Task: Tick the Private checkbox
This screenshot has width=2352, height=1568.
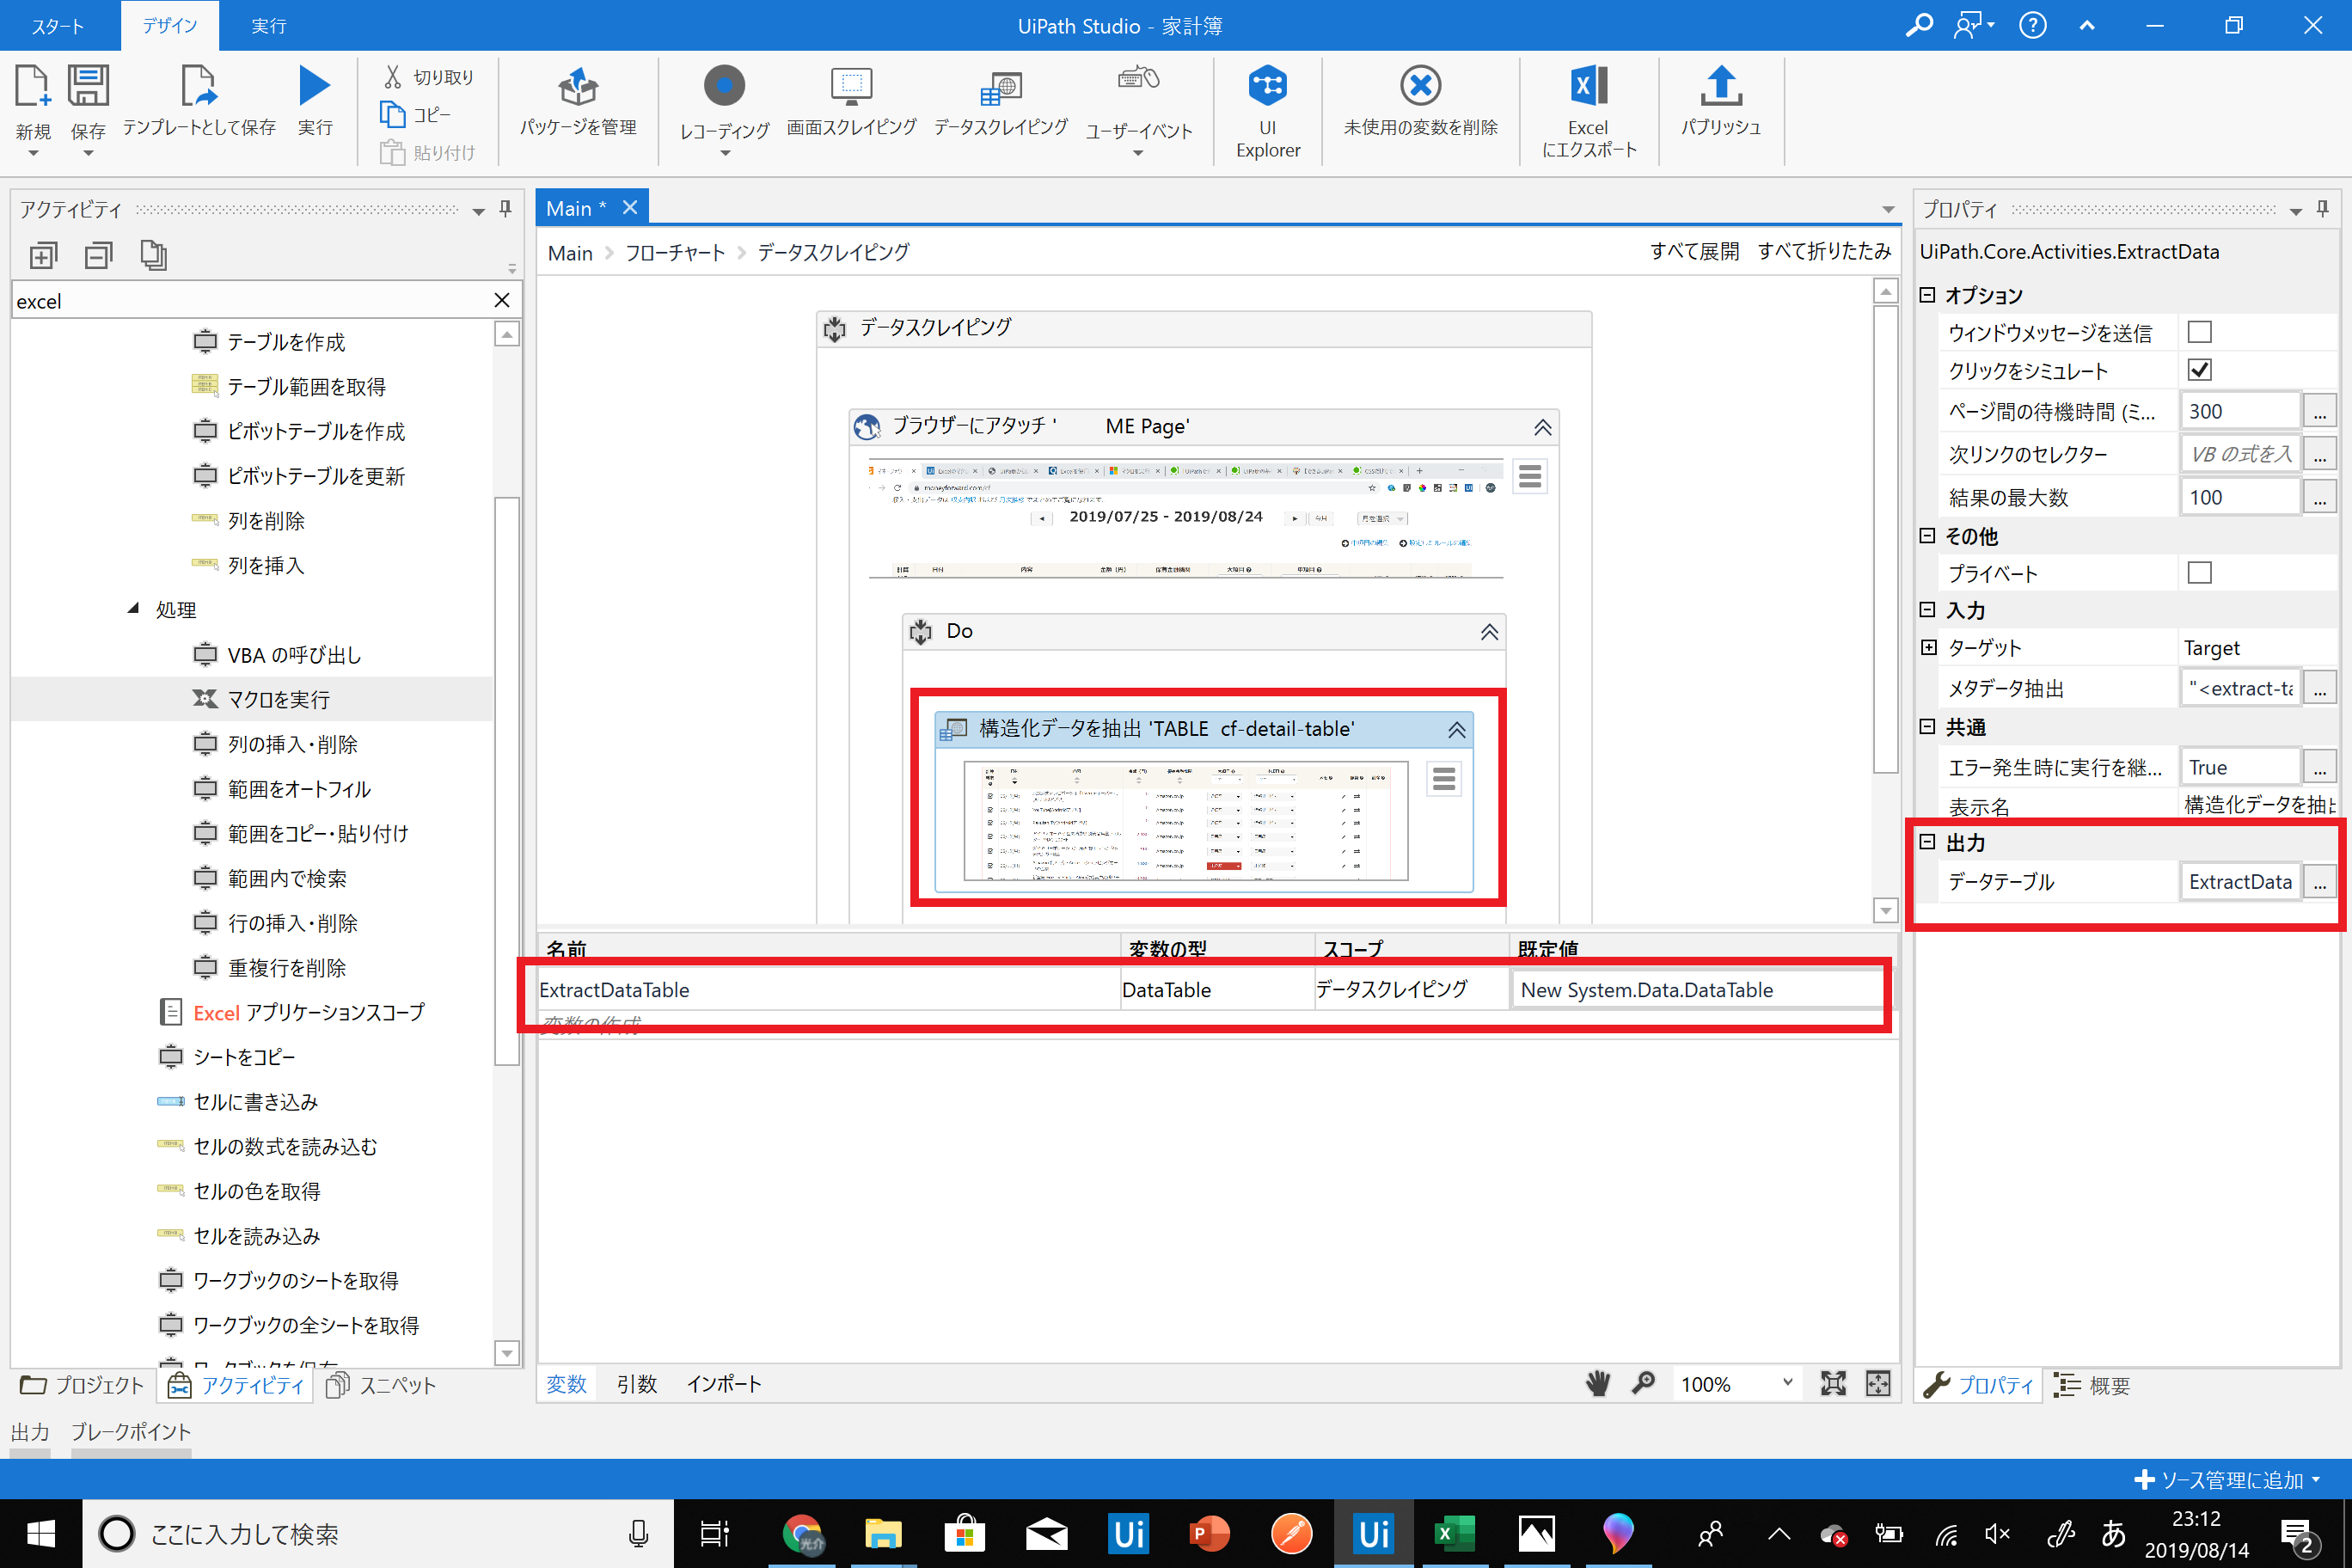Action: 2199,573
